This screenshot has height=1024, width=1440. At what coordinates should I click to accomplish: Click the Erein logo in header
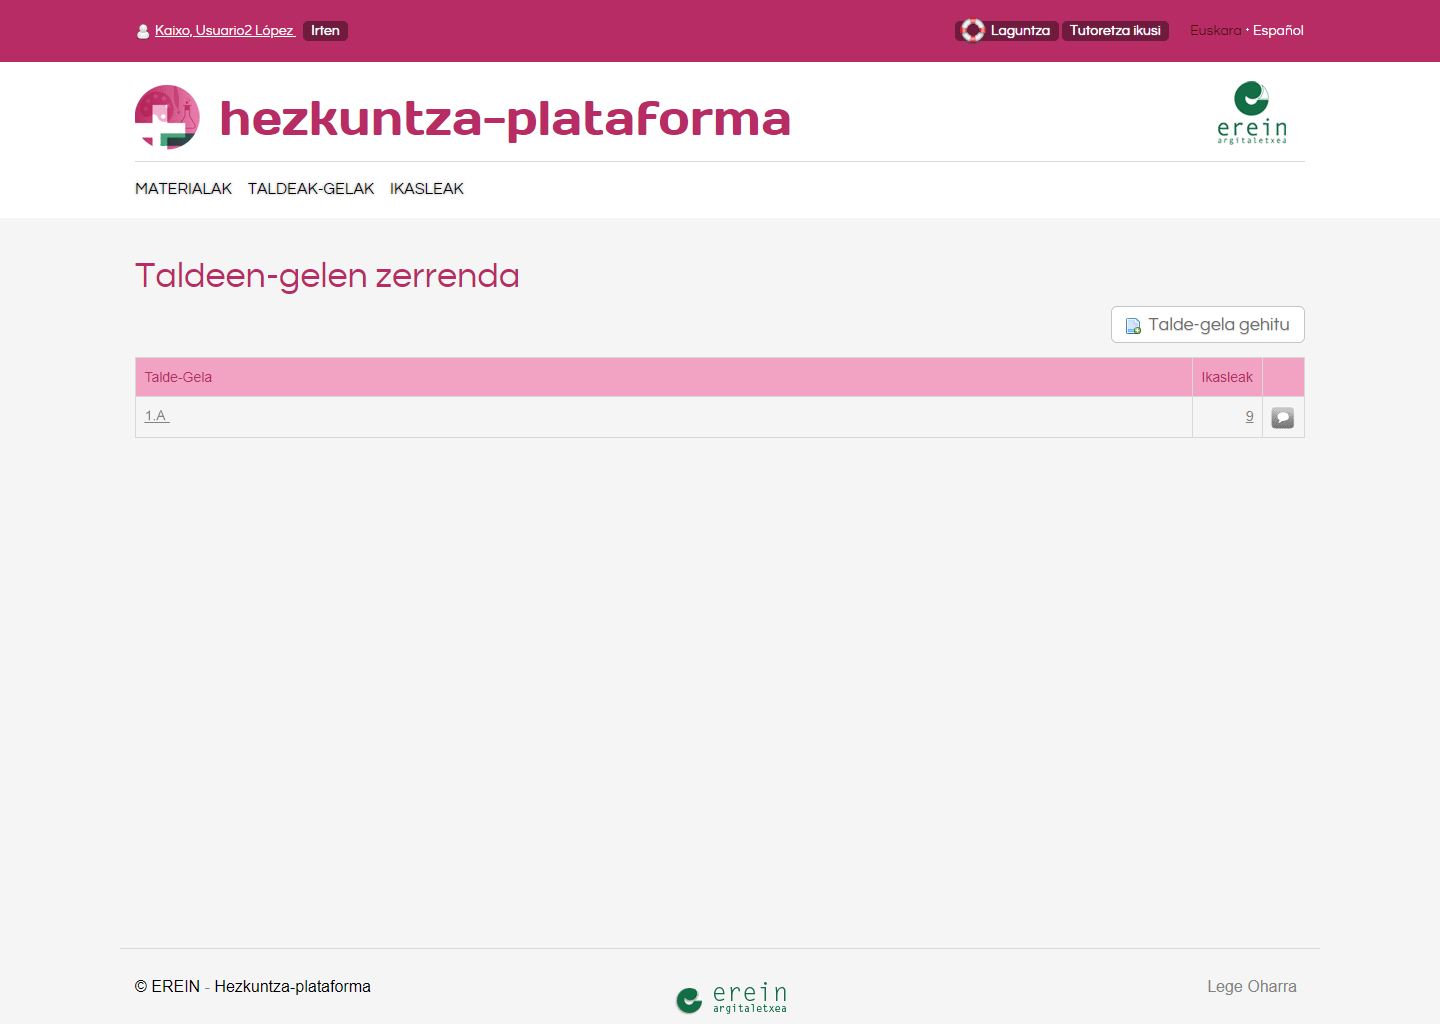click(1251, 113)
